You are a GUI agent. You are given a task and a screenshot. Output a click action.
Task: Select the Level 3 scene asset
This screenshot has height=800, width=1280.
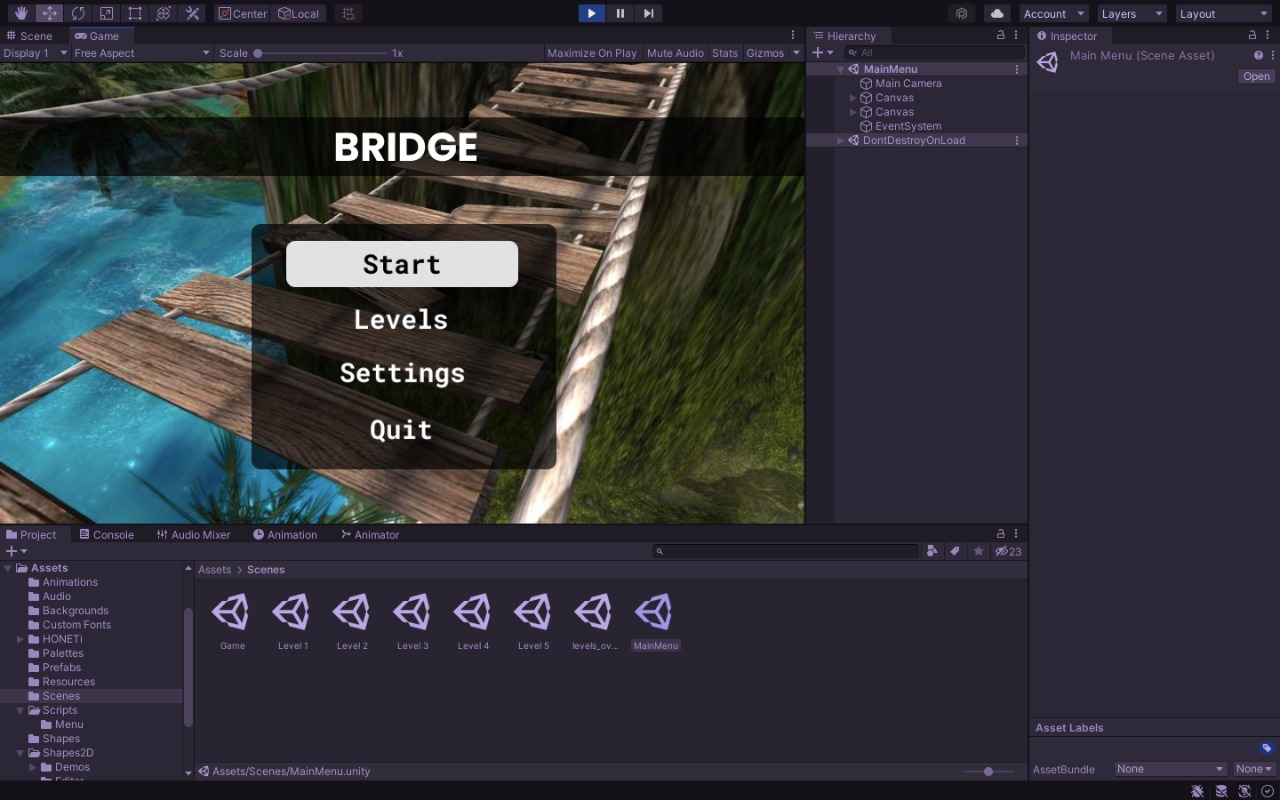pos(412,622)
